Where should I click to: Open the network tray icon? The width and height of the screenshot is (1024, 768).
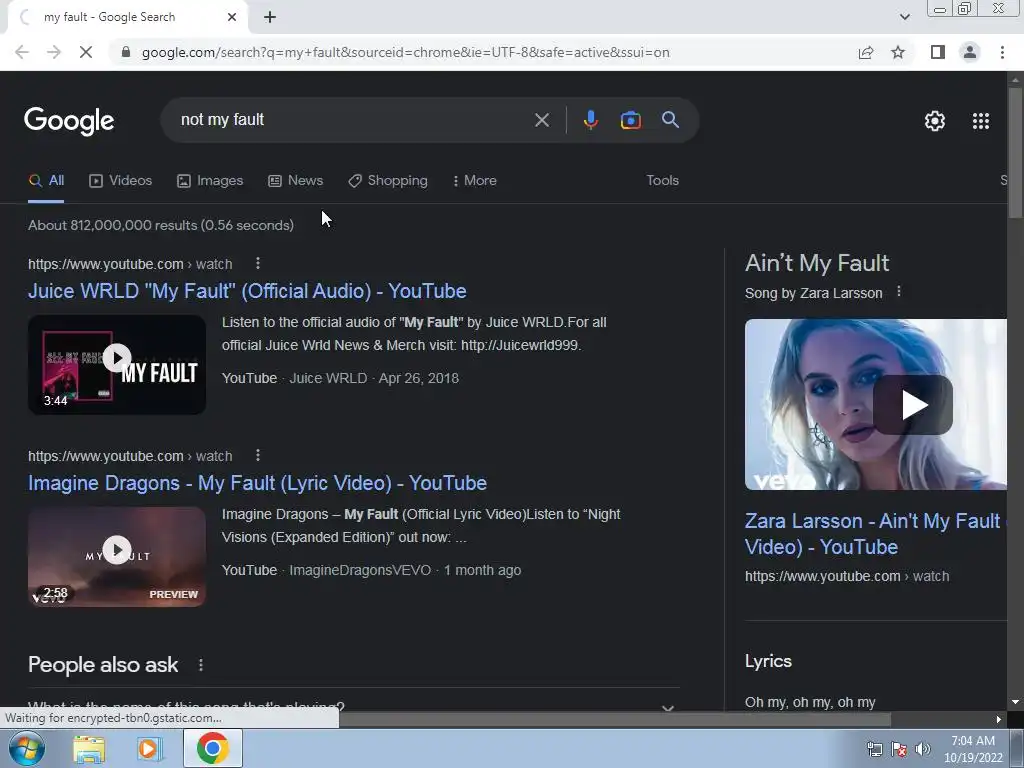(874, 749)
